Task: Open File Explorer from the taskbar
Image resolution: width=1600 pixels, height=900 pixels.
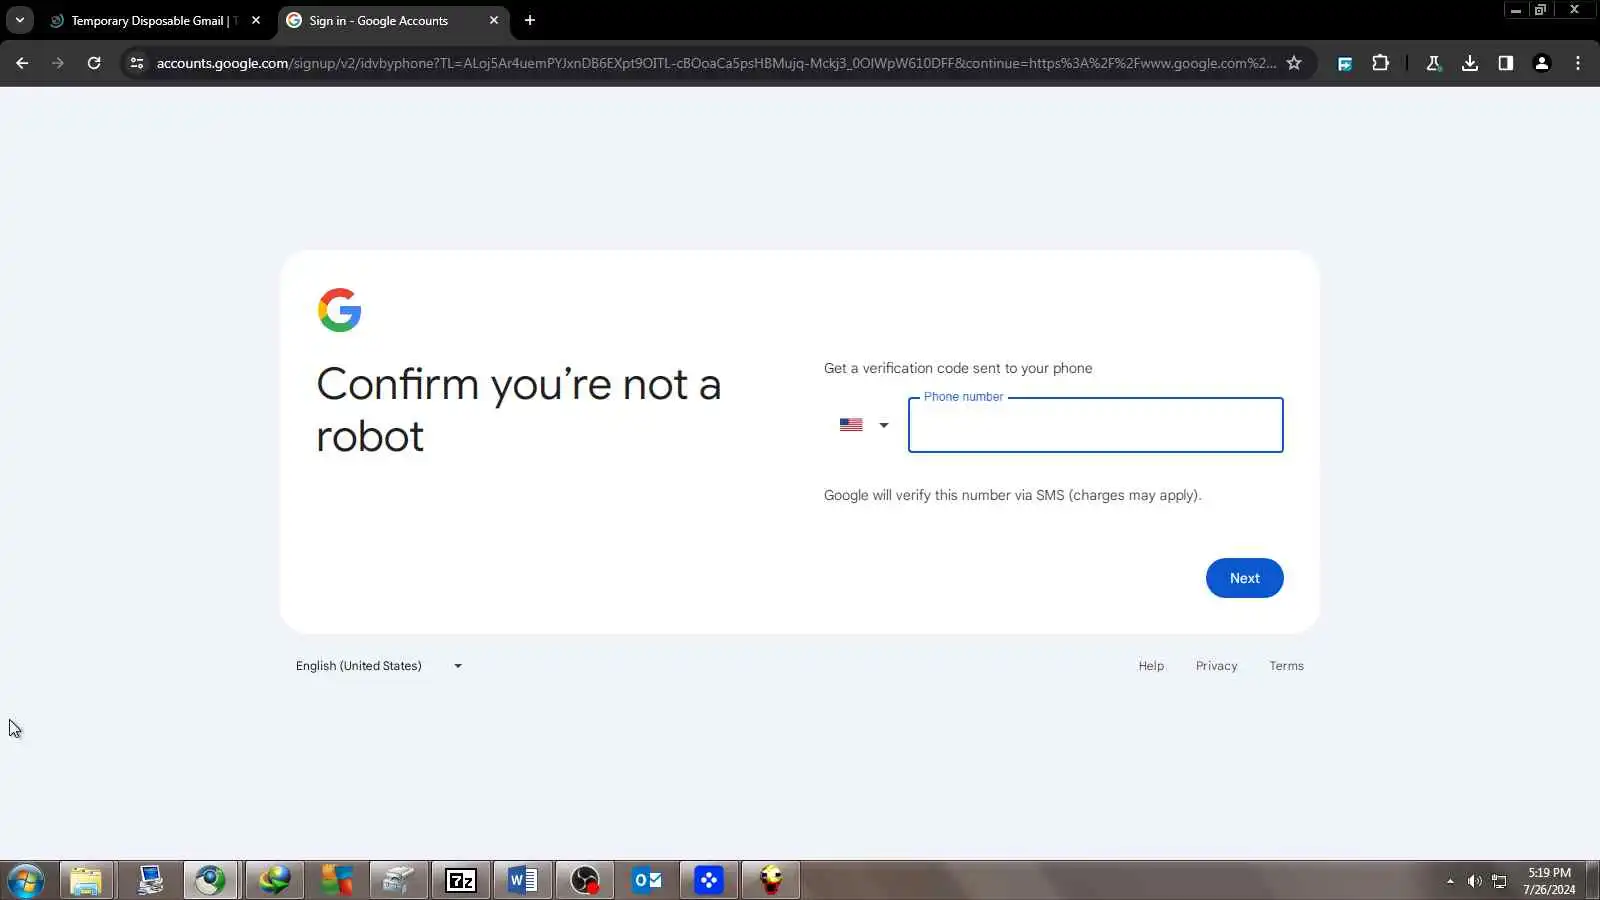Action: point(86,880)
